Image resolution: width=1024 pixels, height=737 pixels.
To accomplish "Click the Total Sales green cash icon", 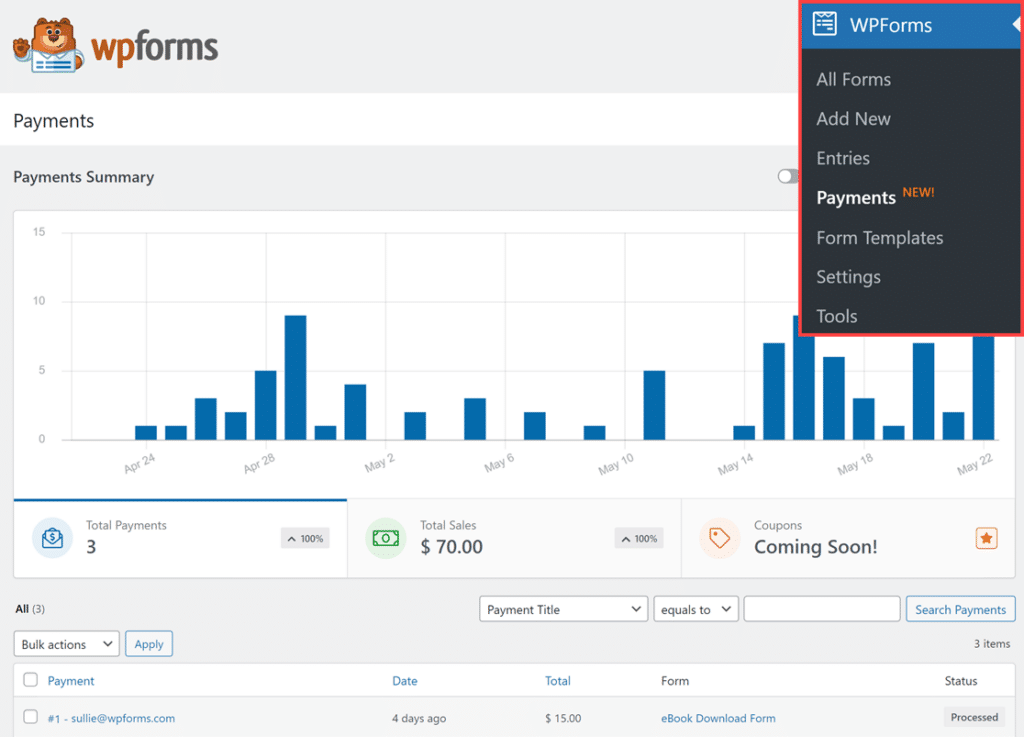I will [x=385, y=537].
